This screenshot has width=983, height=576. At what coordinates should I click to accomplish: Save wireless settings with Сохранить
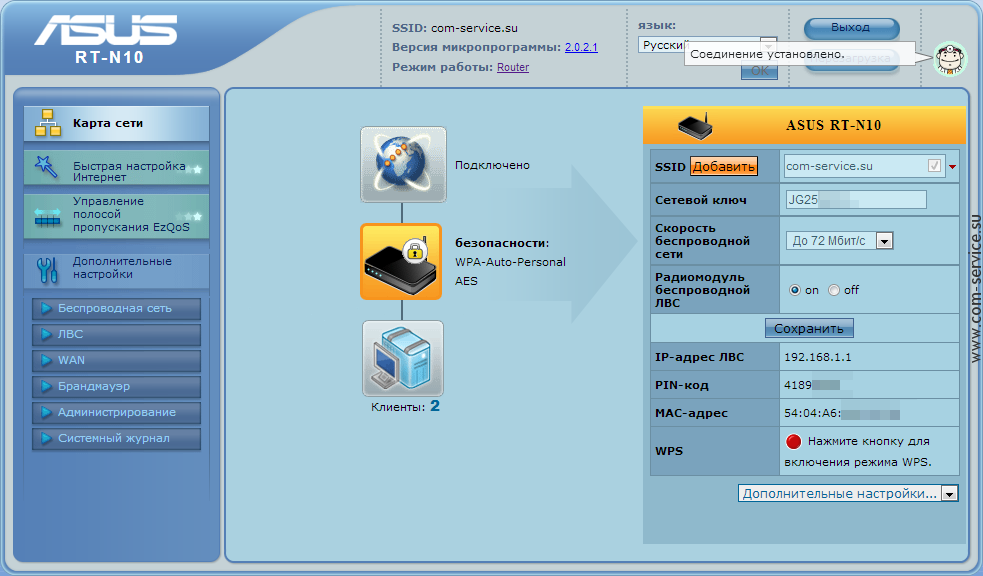(809, 328)
